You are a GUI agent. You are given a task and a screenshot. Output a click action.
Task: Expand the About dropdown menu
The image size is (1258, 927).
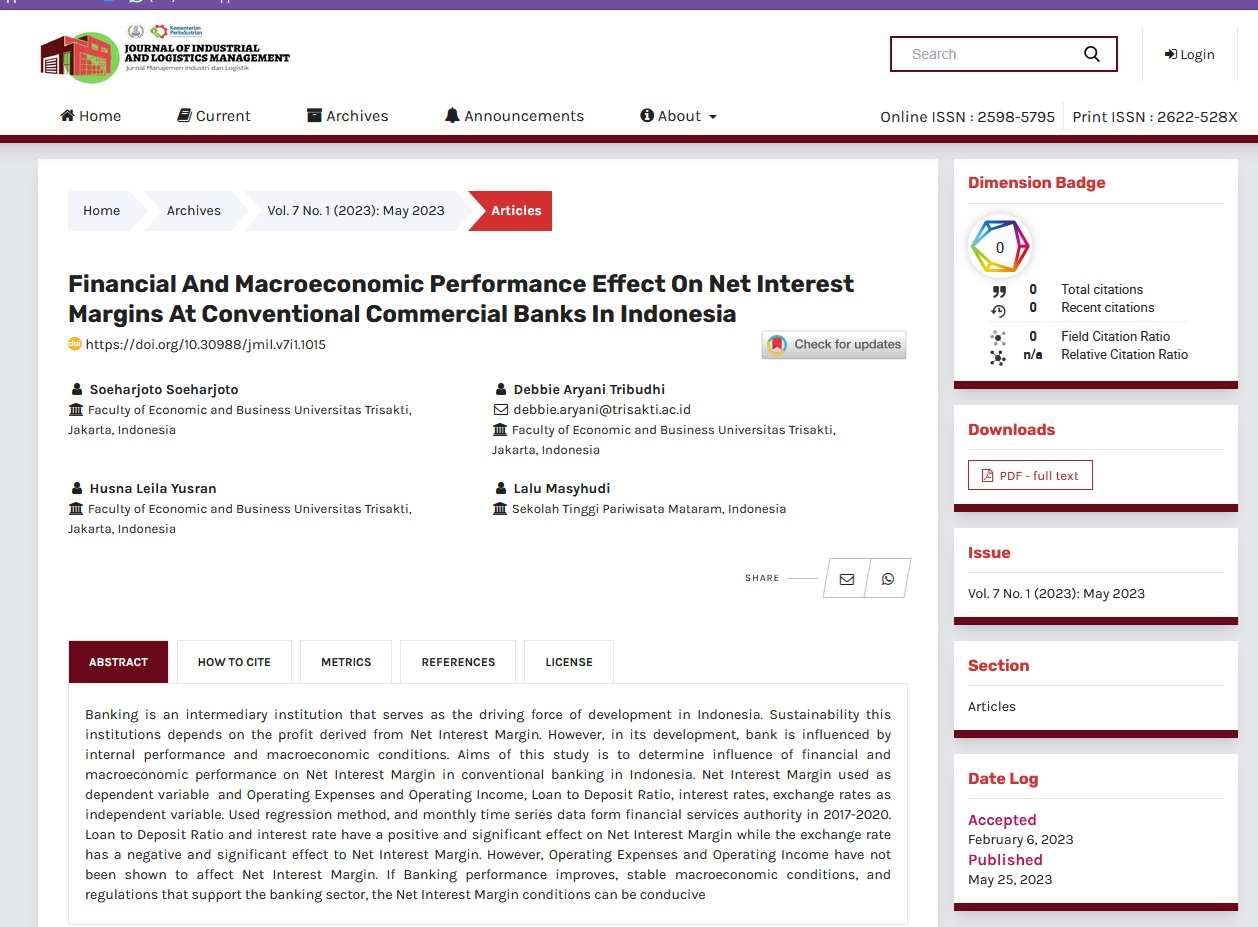(679, 116)
